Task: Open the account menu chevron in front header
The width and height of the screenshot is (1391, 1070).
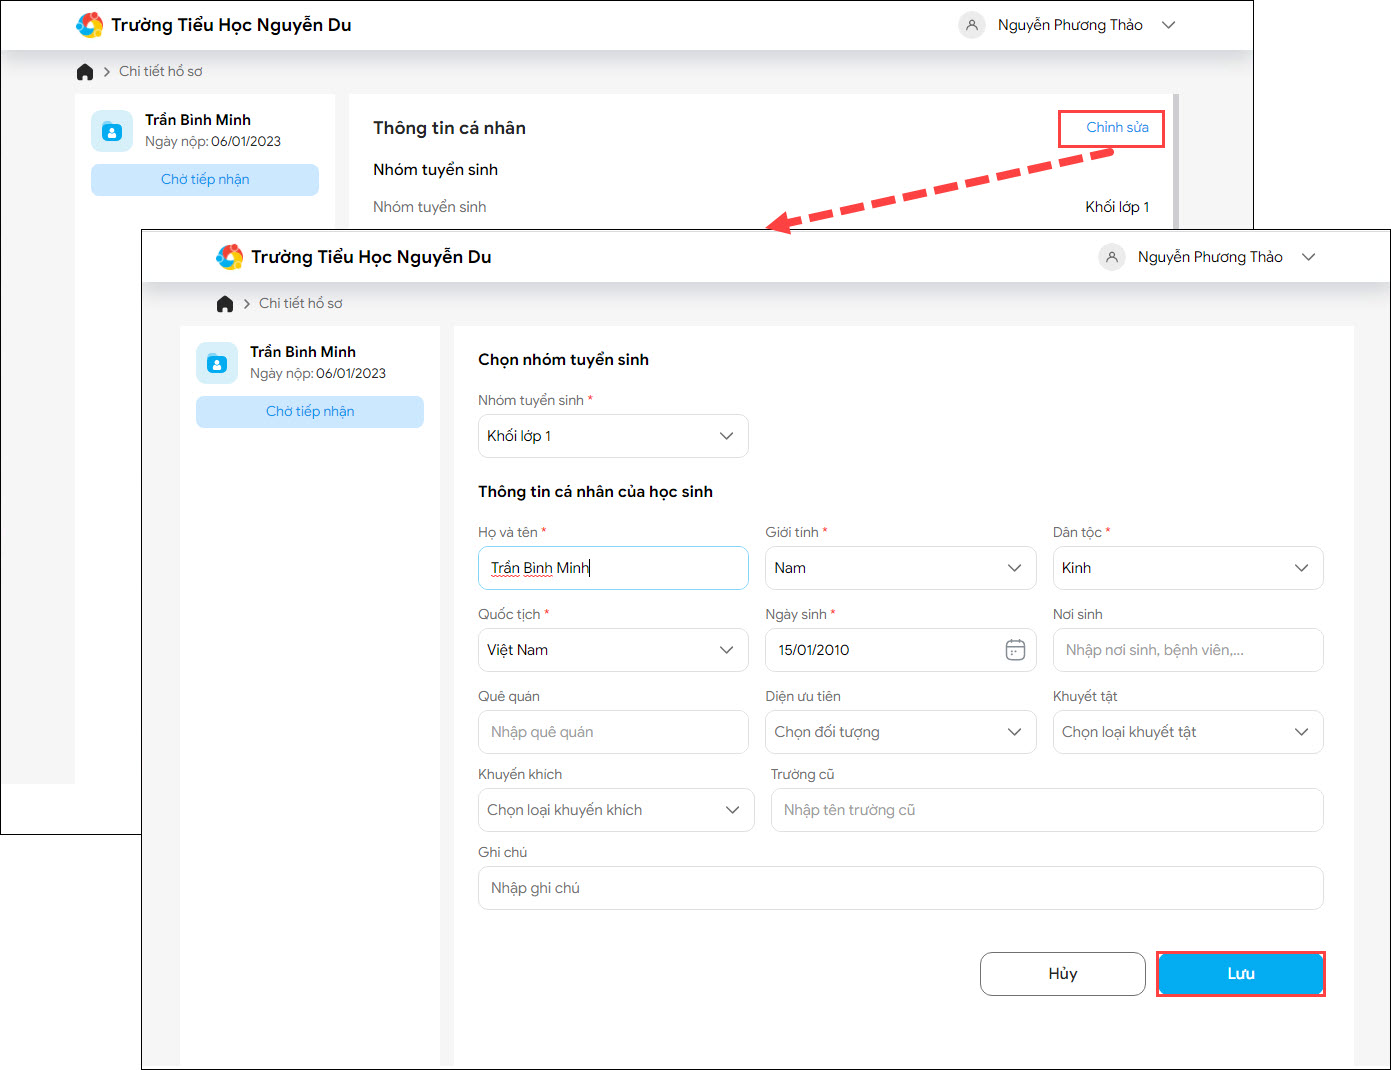Action: tap(1308, 257)
